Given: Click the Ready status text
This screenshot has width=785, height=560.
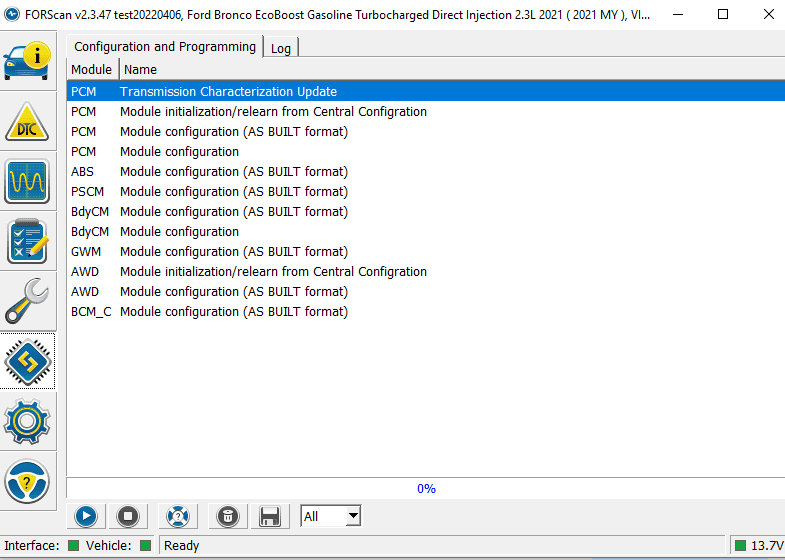Looking at the screenshot, I should pyautogui.click(x=182, y=545).
